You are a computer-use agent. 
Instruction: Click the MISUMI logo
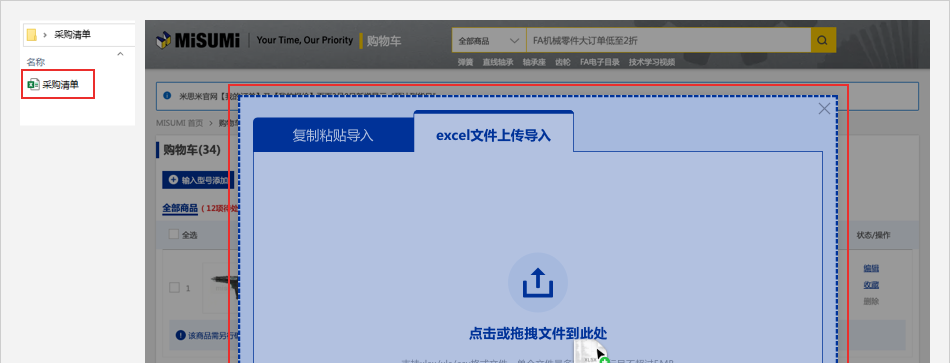pos(198,41)
